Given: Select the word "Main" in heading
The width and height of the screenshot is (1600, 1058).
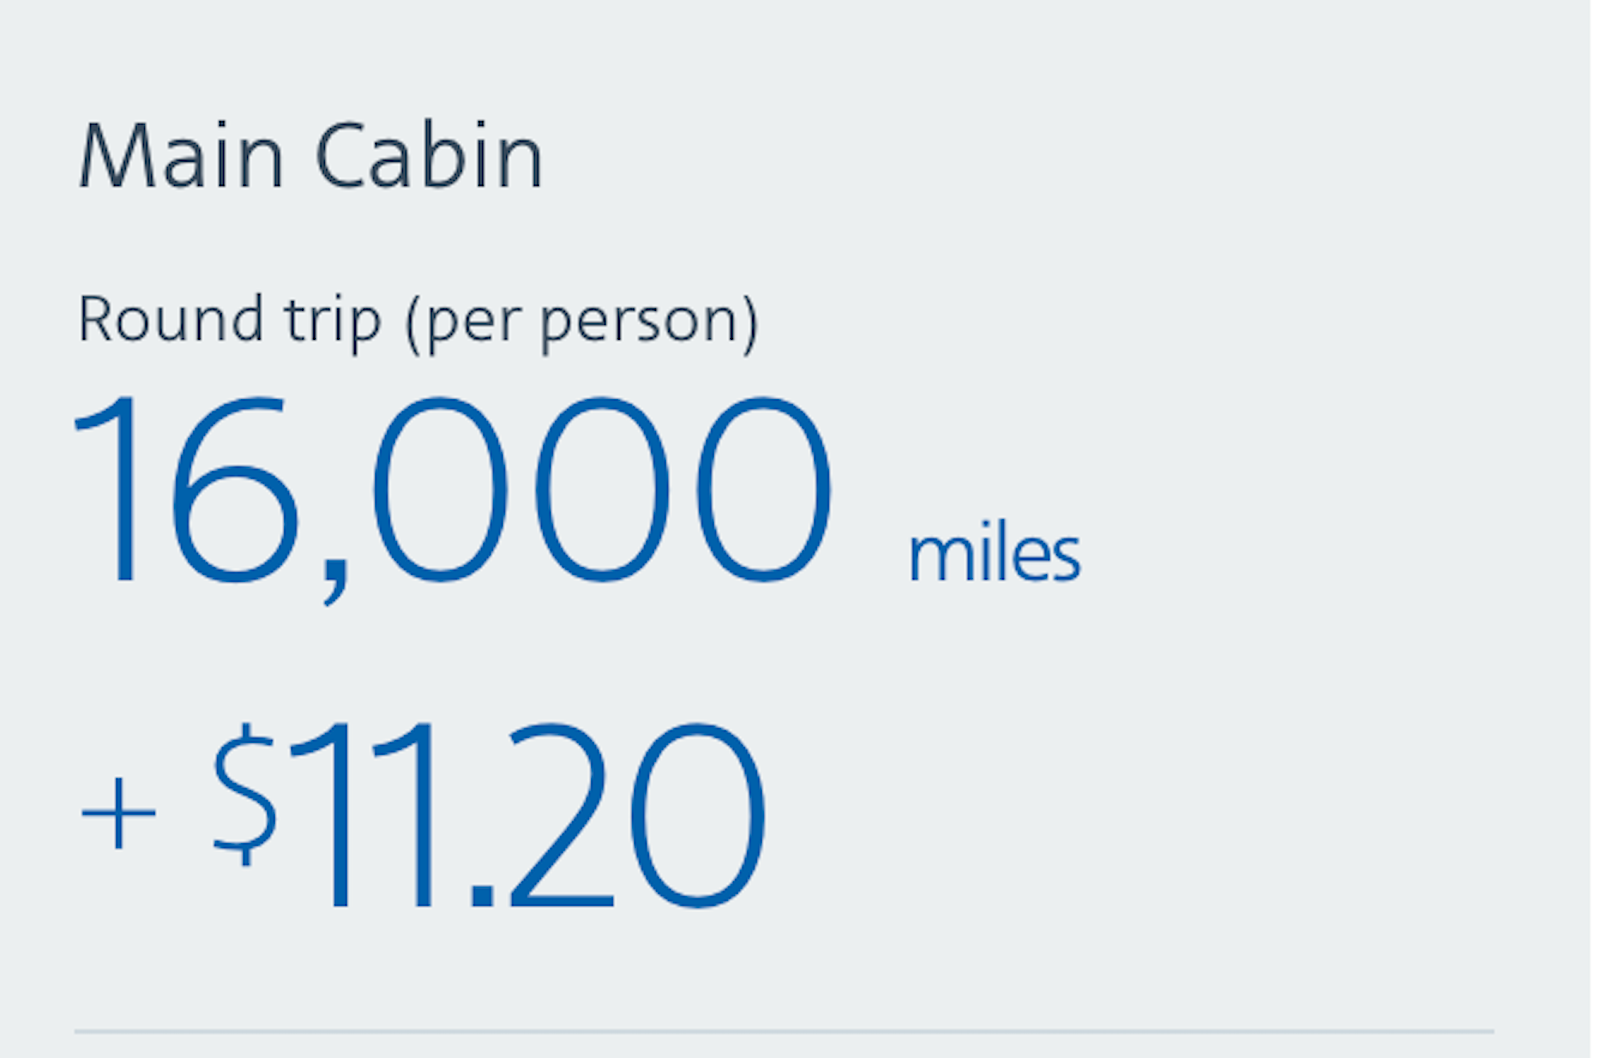Looking at the screenshot, I should (x=181, y=157).
